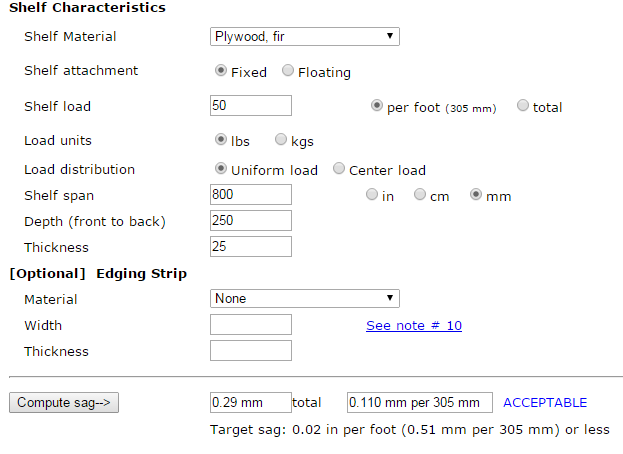Expand the Edging Strip Material dropdown

tap(305, 299)
